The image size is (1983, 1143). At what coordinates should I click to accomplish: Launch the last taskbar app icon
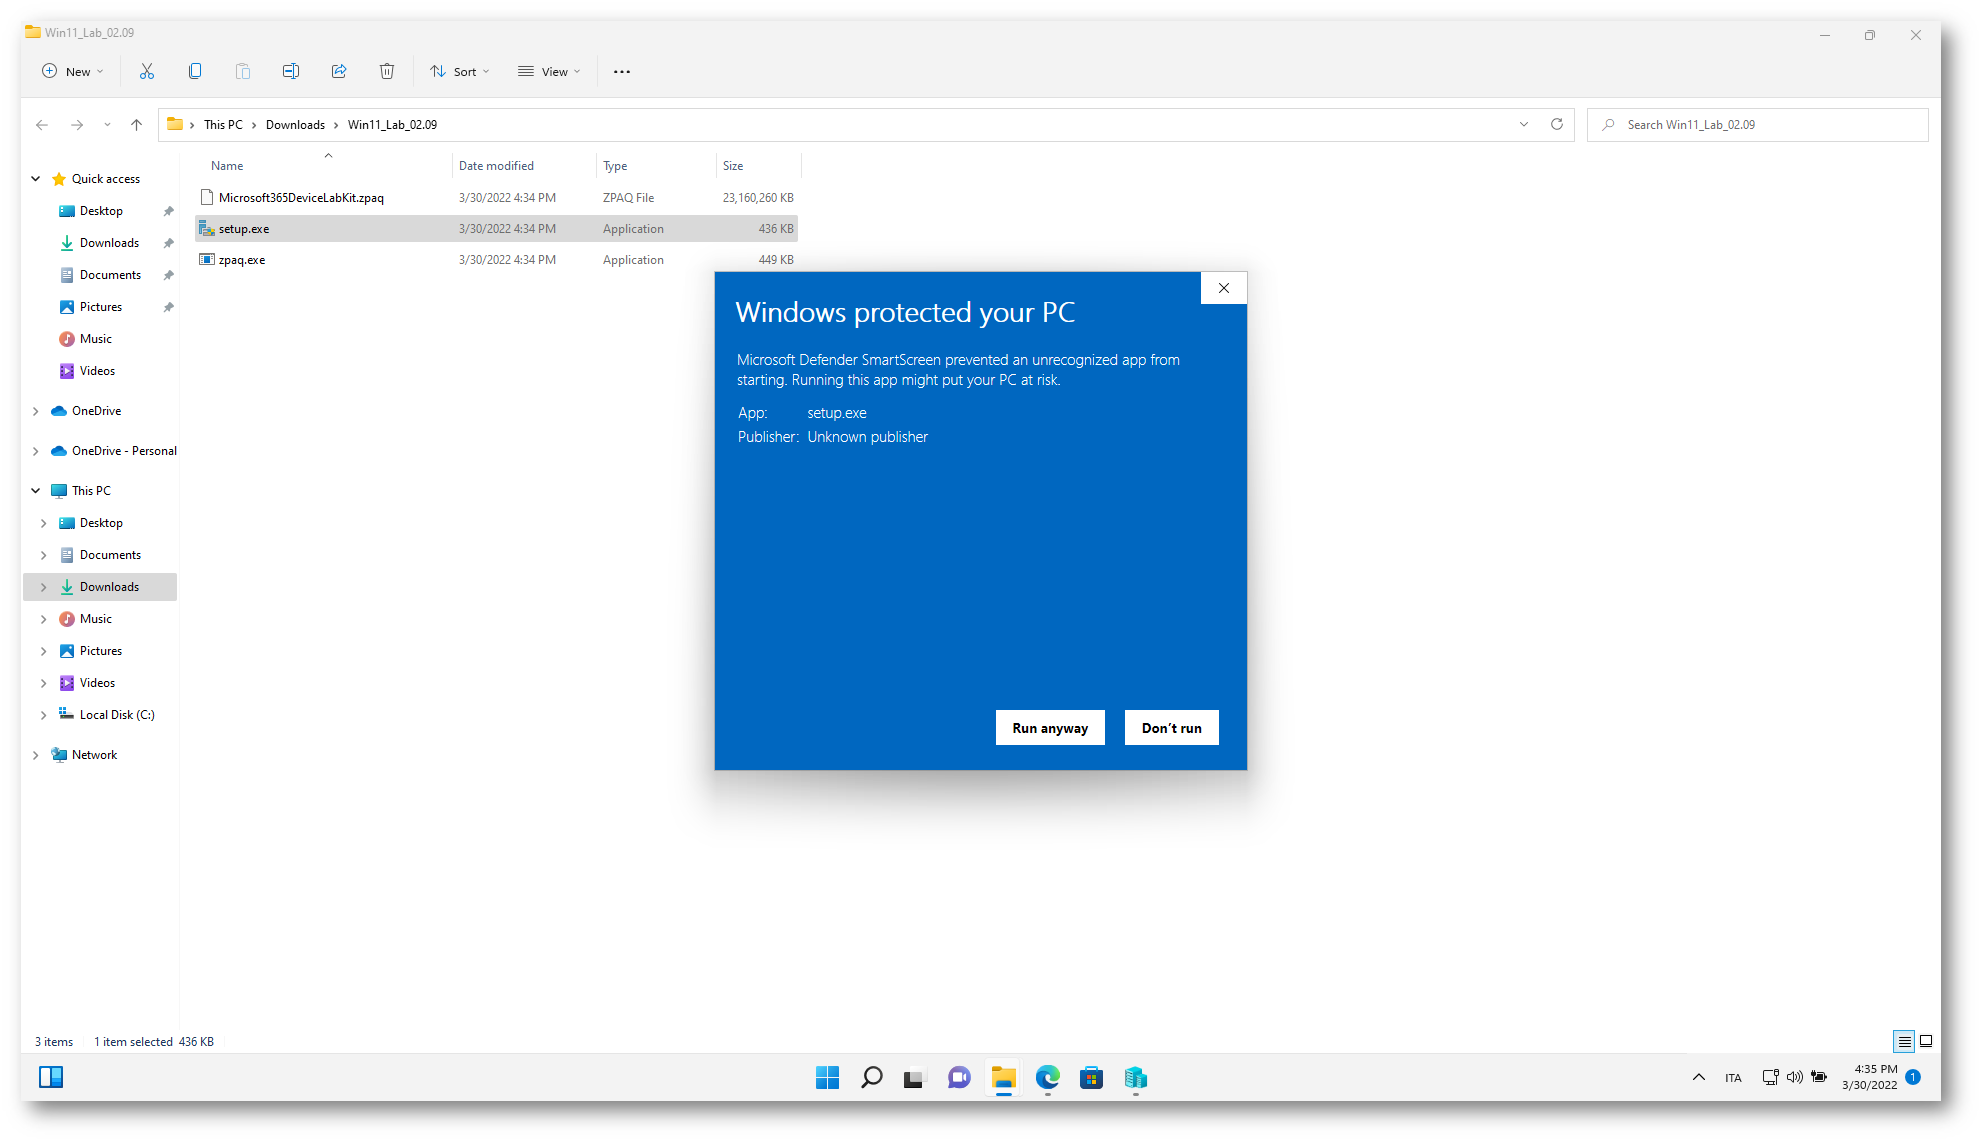[1135, 1078]
